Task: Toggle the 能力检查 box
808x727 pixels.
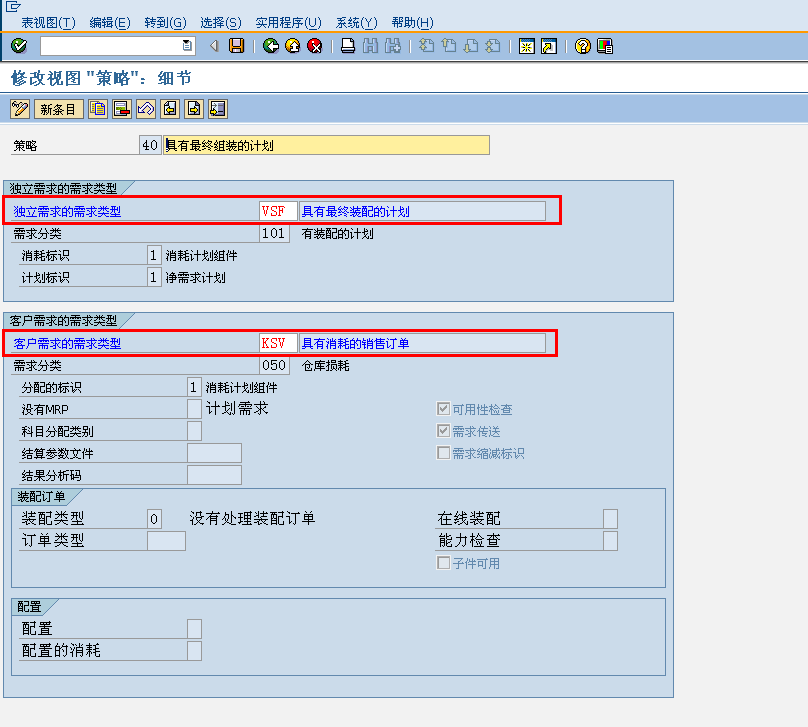Action: [610, 540]
